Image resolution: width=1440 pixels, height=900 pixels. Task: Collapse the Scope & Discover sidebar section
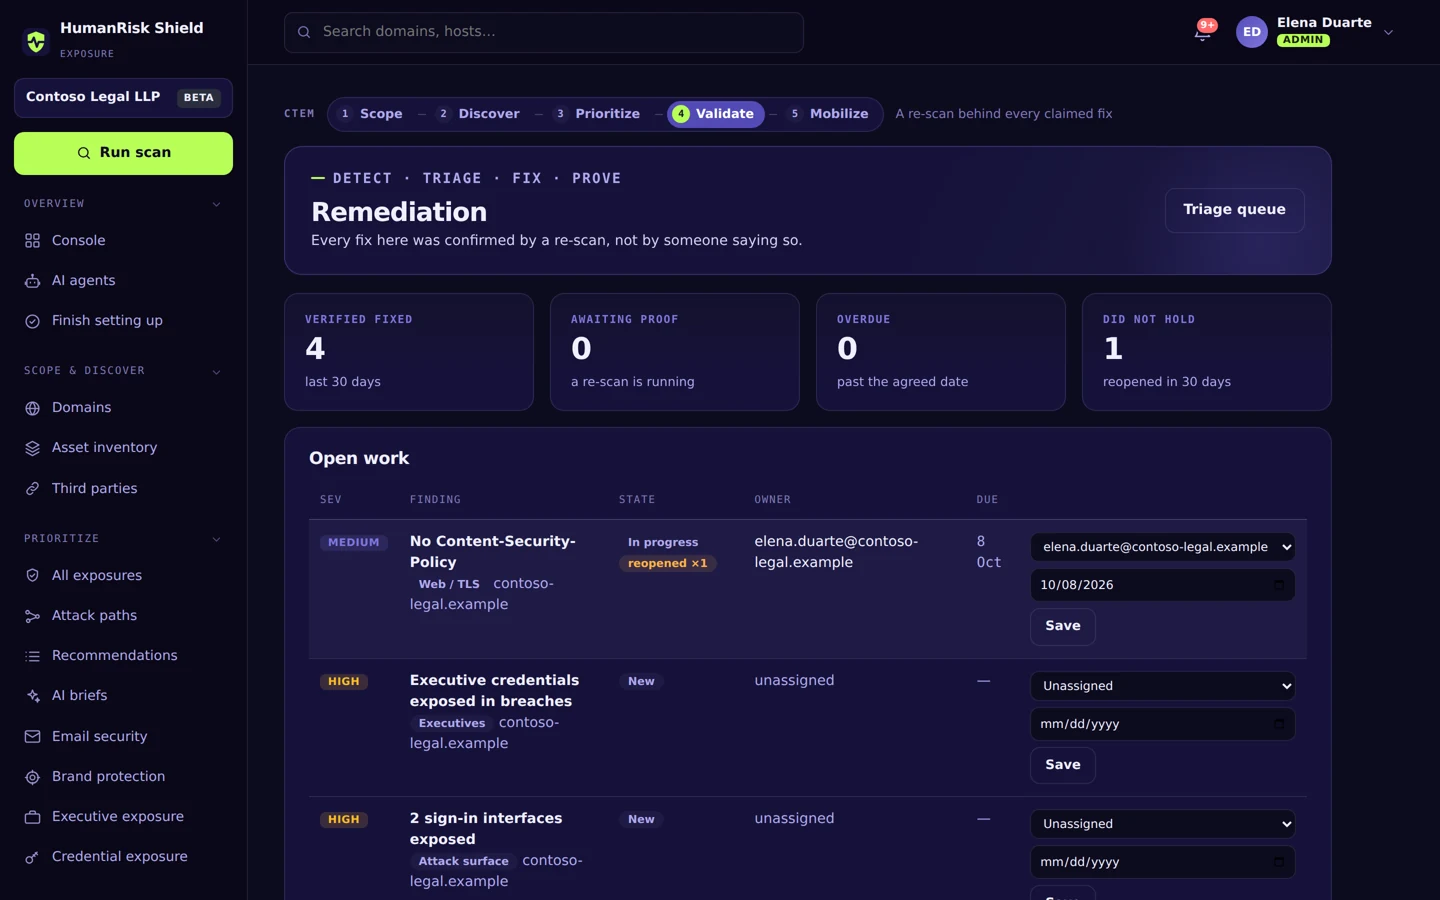217,371
